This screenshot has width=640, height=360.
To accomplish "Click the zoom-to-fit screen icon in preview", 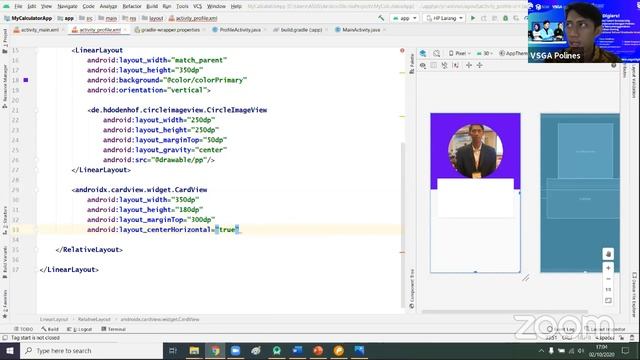I will [x=608, y=300].
